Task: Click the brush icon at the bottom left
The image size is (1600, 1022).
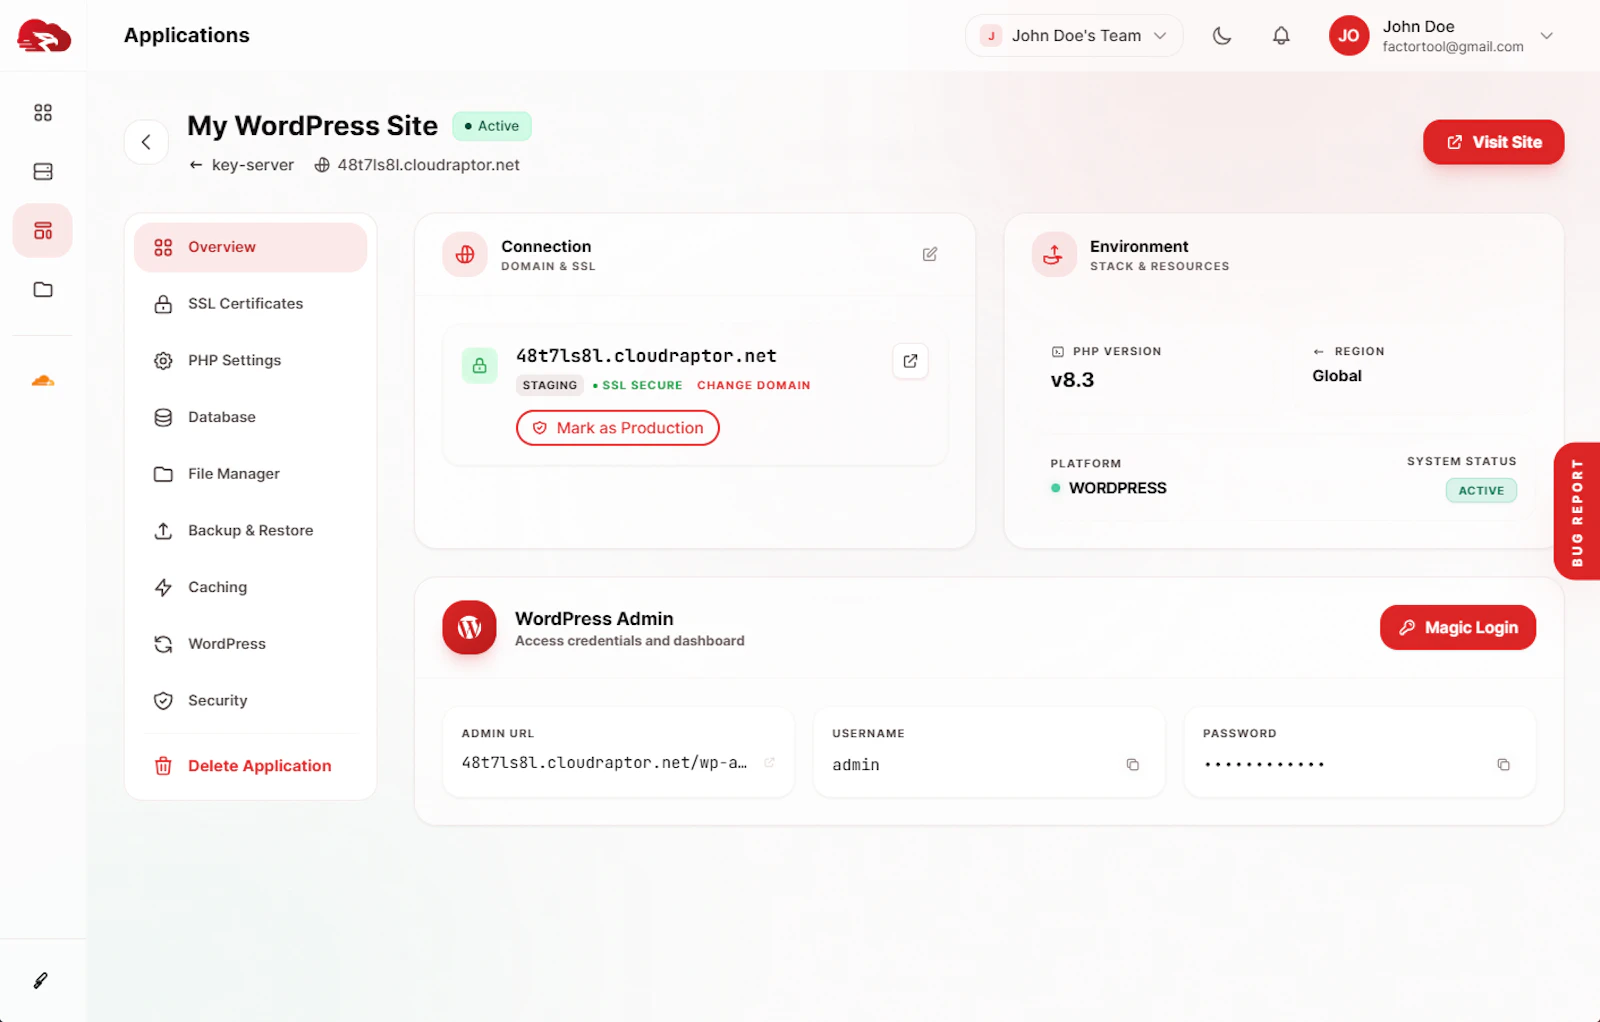Action: click(41, 981)
